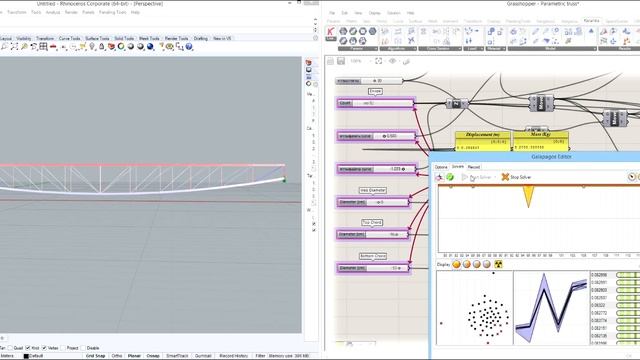
Task: Toggle first orange Display sphere in Galapagos
Action: [x=456, y=264]
